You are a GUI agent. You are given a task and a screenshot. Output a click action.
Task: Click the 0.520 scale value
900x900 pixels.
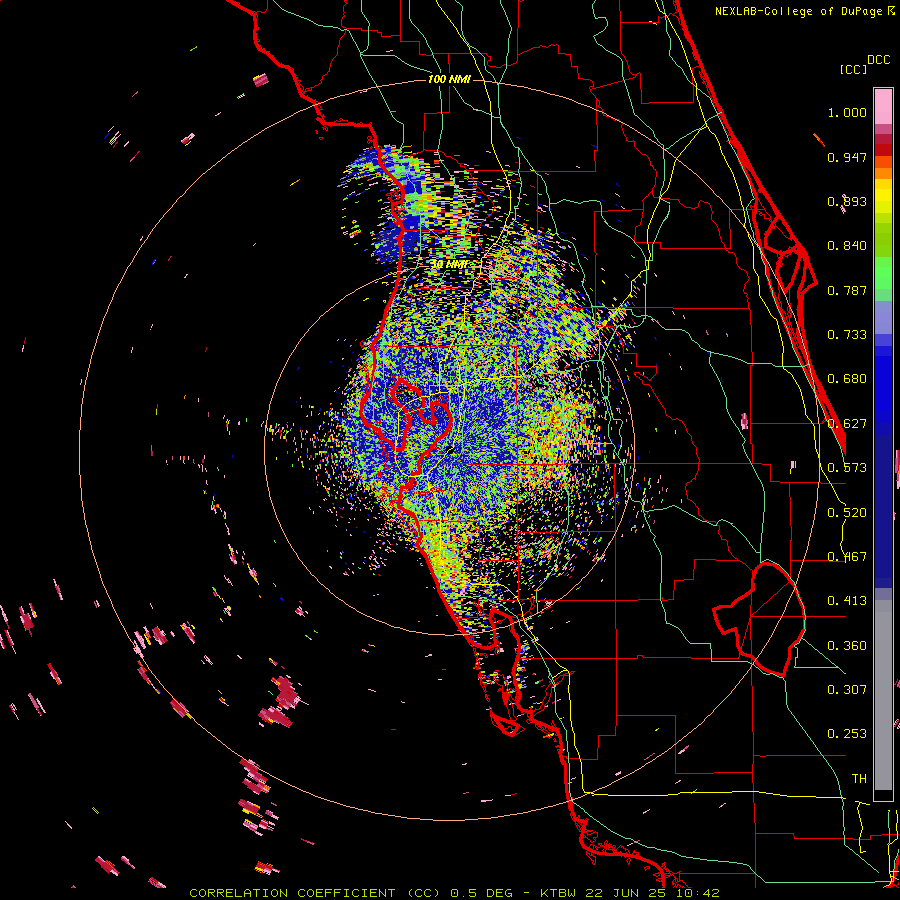pyautogui.click(x=847, y=513)
